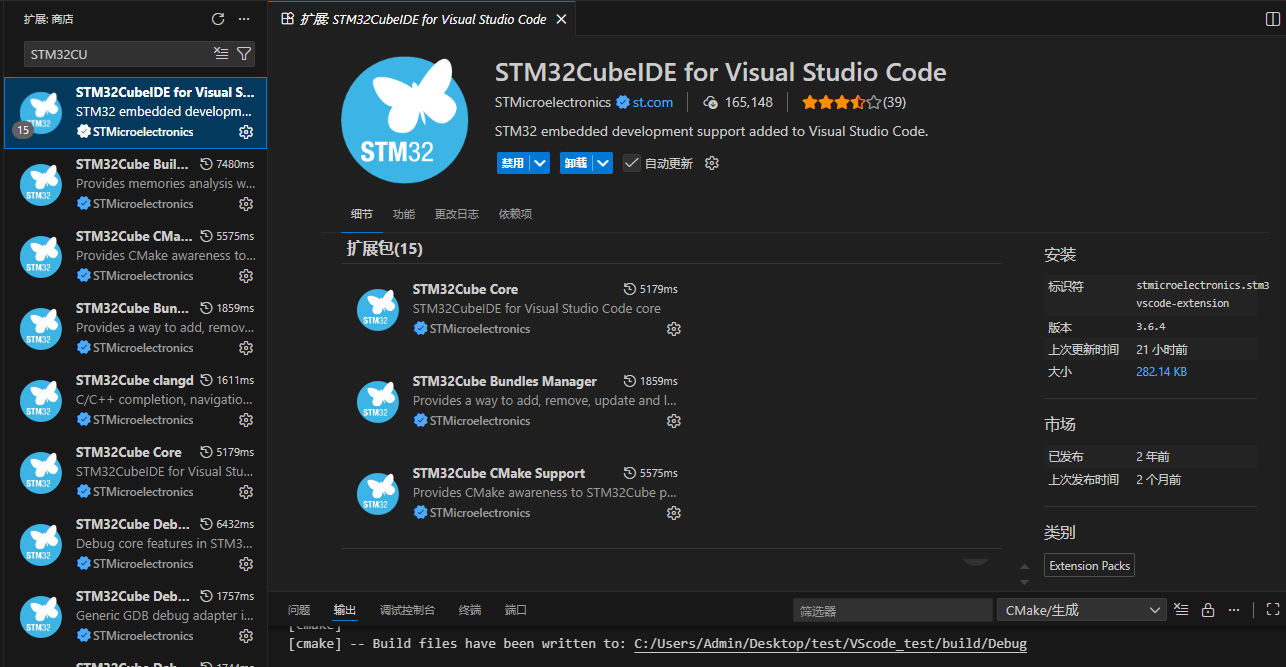
Task: Click the large STM32 butterfly logo
Action: point(404,121)
